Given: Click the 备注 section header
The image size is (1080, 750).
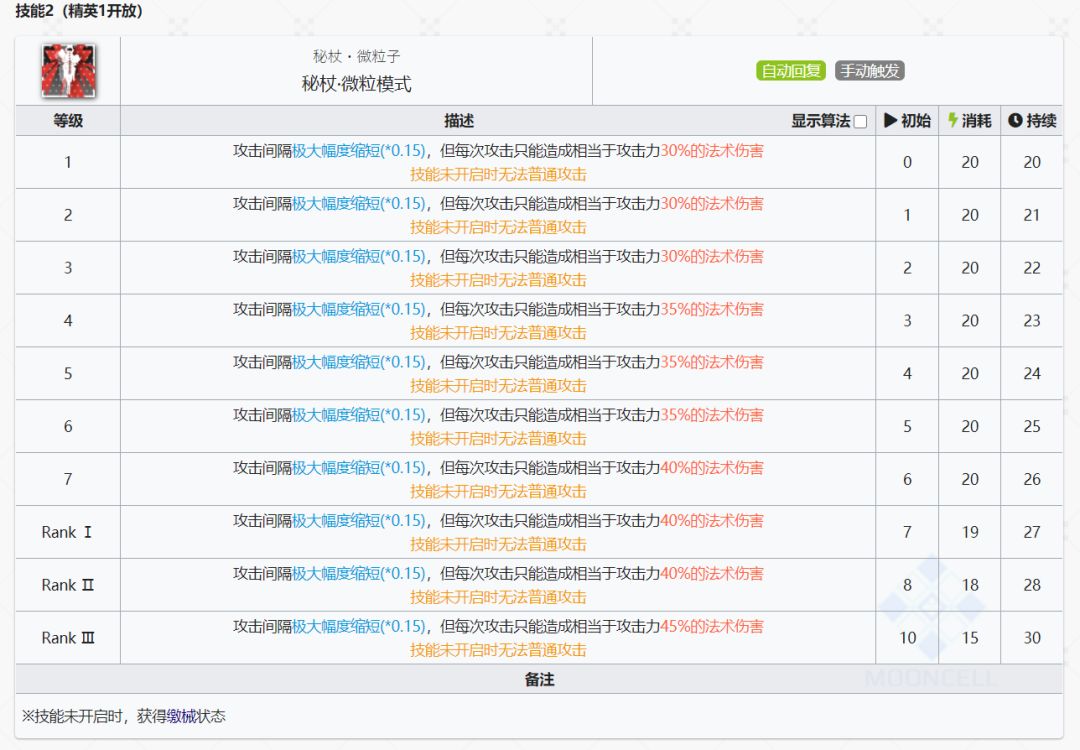Looking at the screenshot, I should [539, 680].
